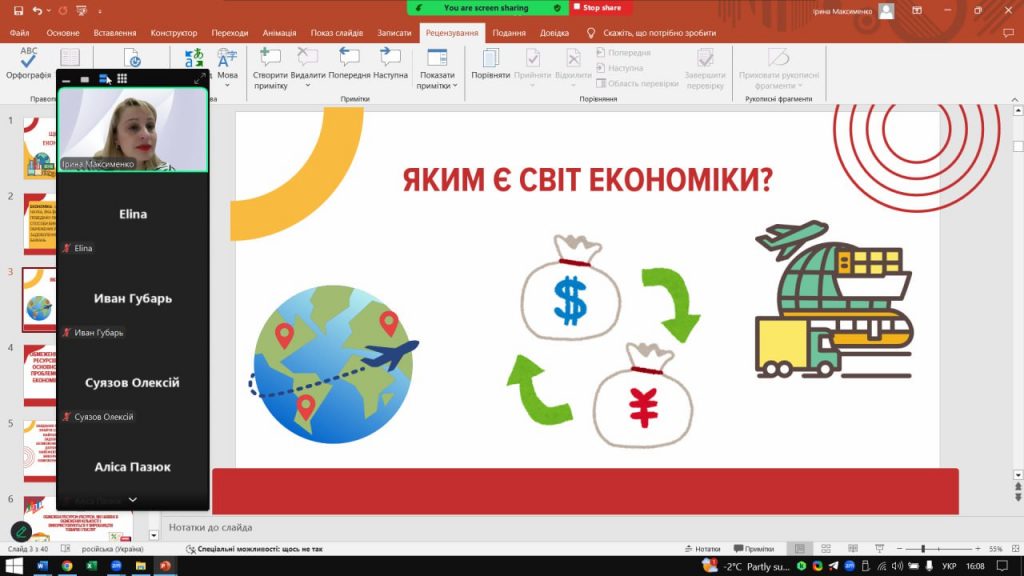Screen dimensions: 1024x576
Task: Click the Stop share button
Action: [601, 8]
